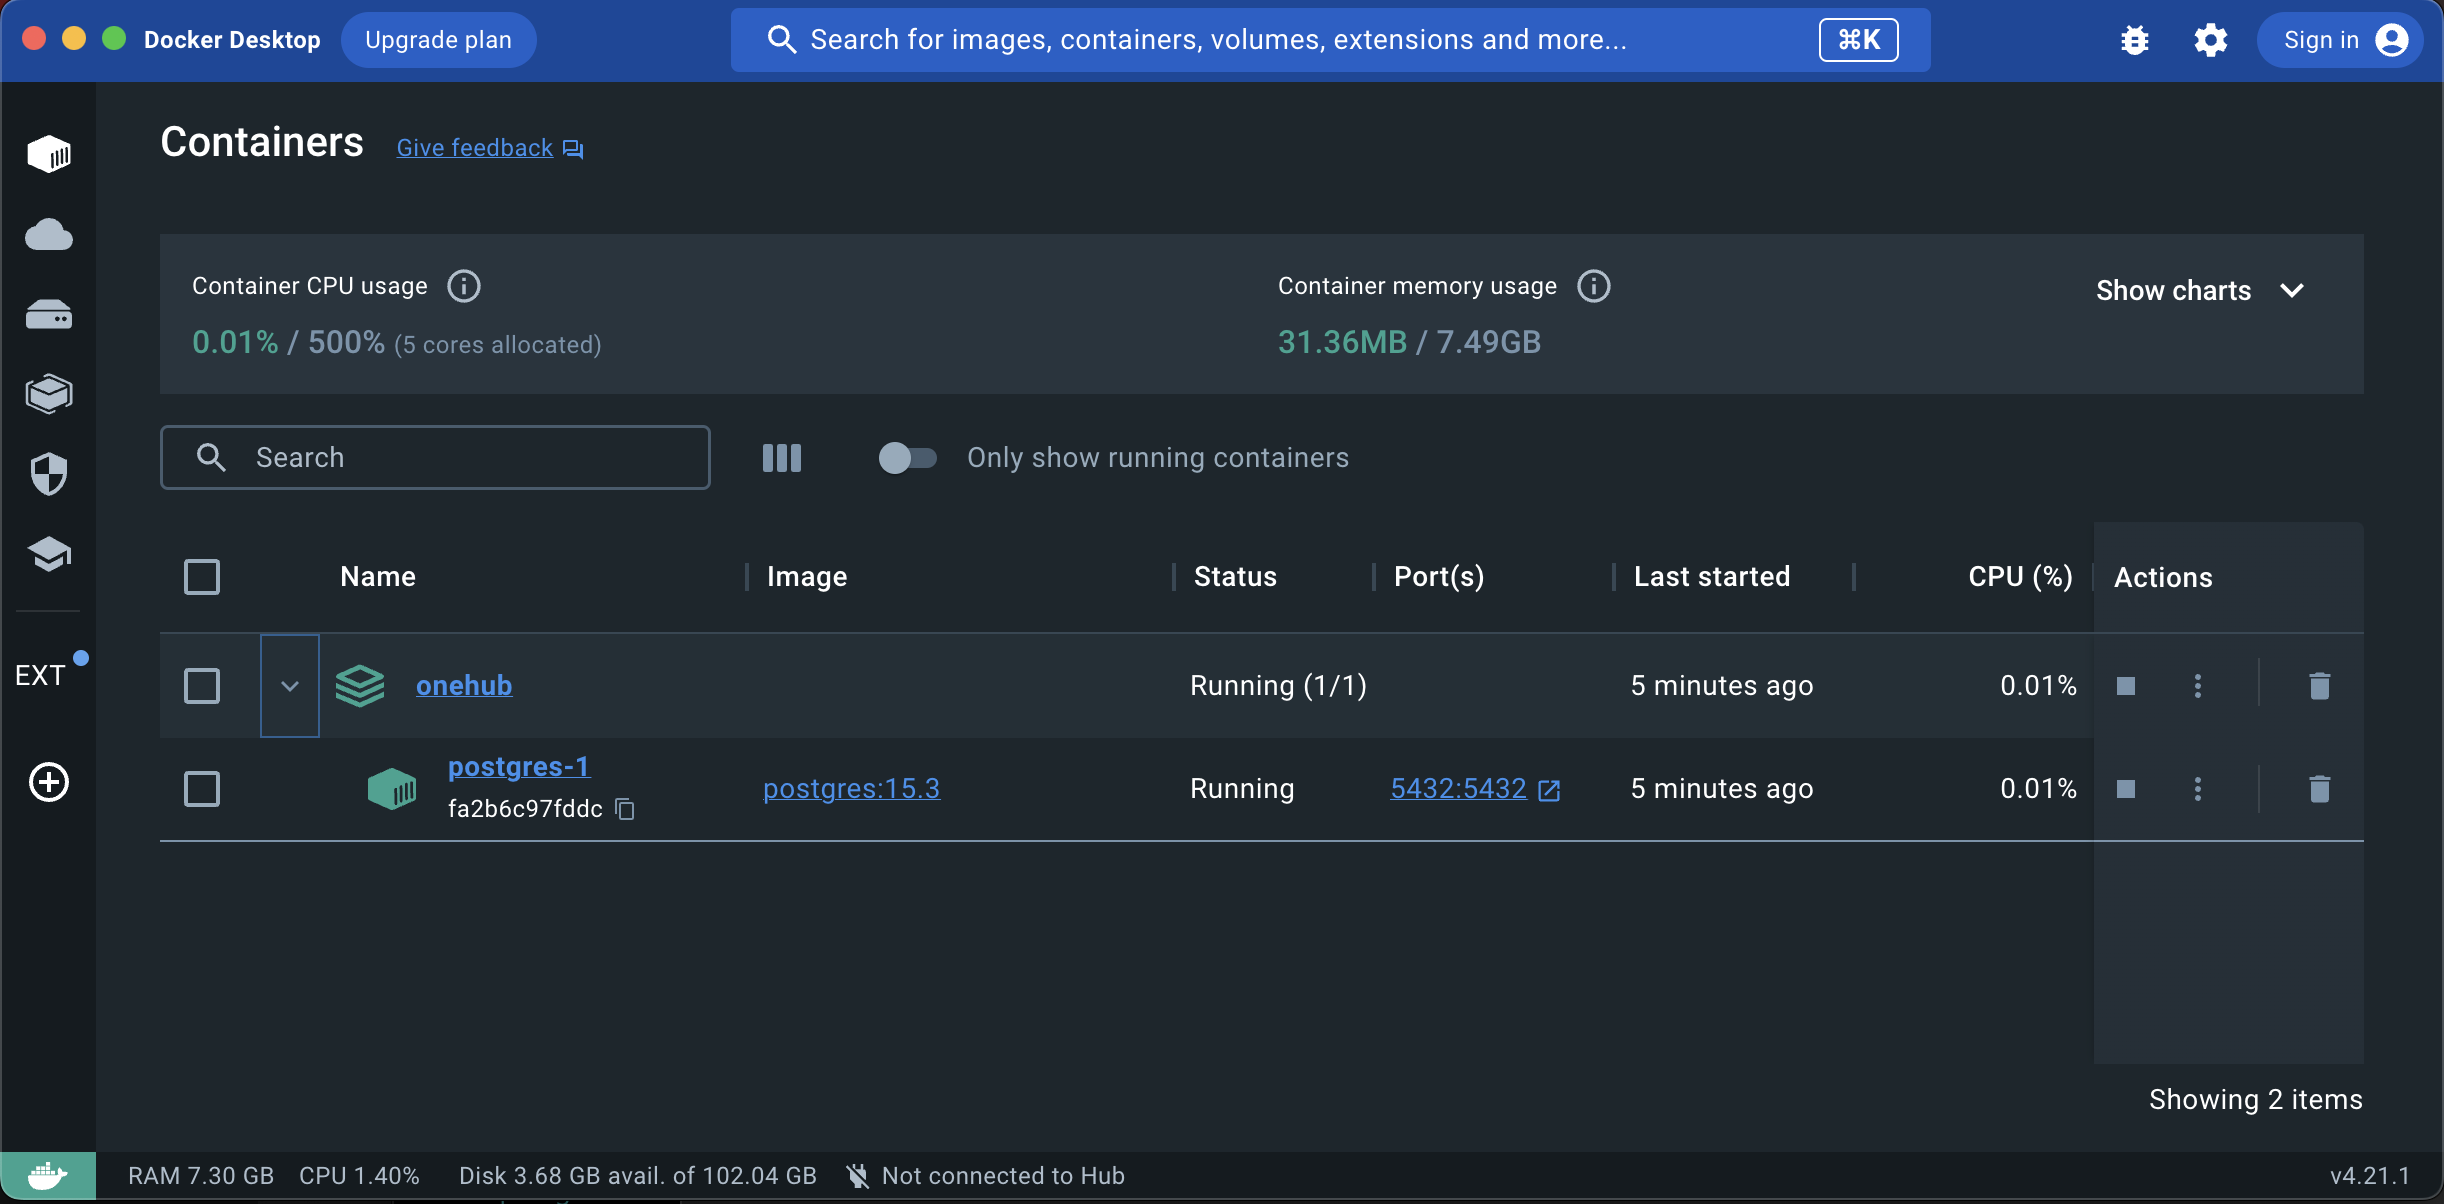2444x1204 pixels.
Task: Open the Docker Scout shield sidebar icon
Action: [49, 474]
